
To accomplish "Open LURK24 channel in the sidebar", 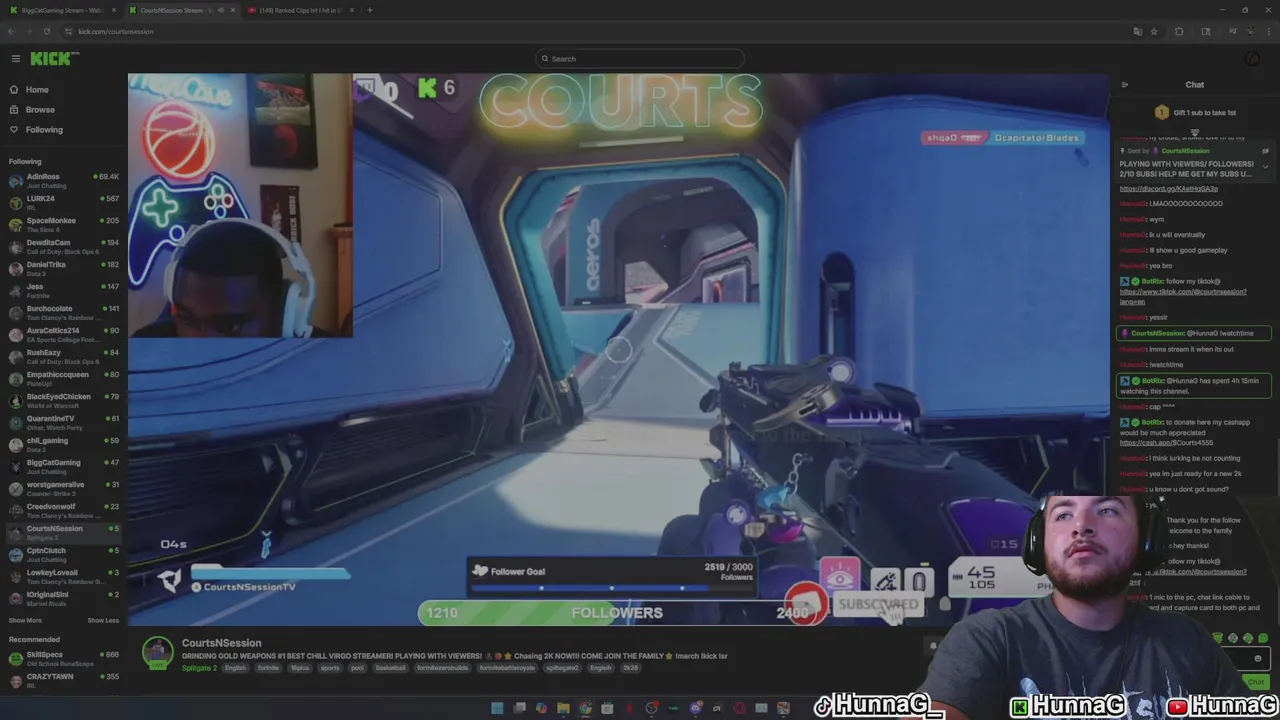I will [62, 202].
